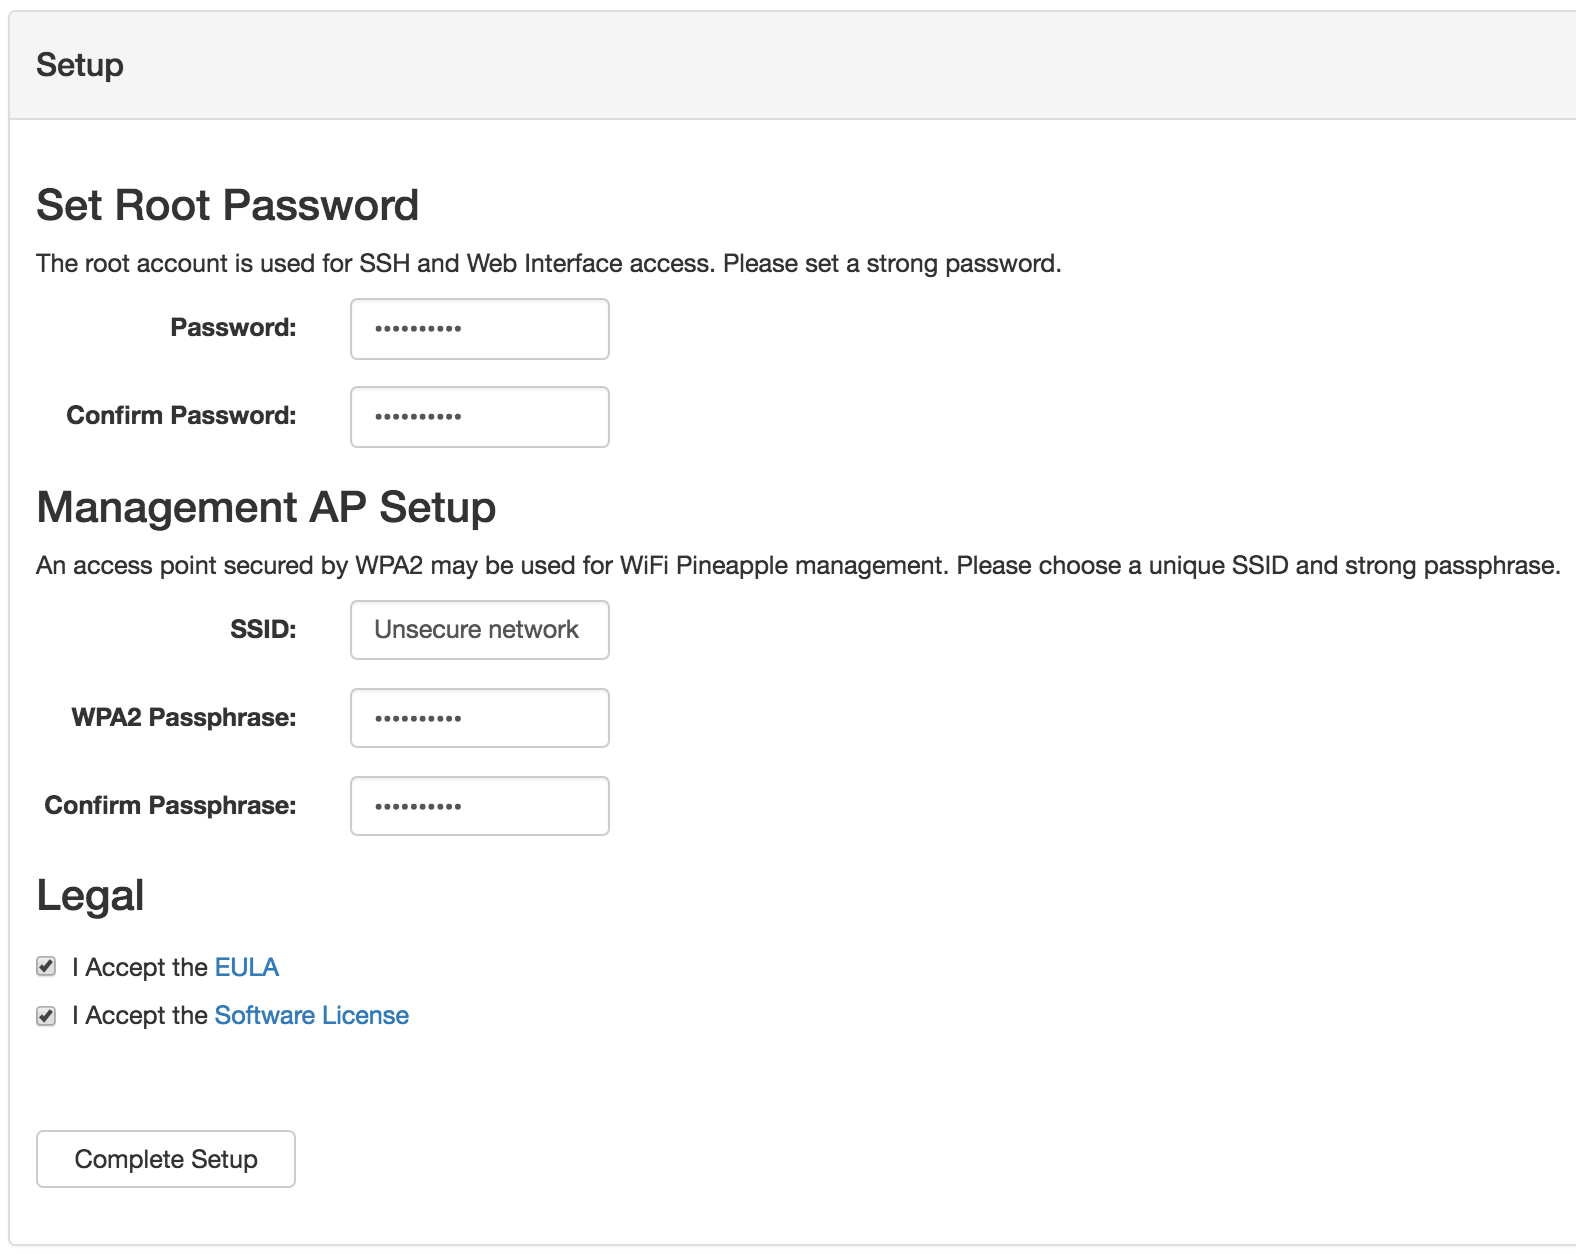
Task: Click the Confirm Password: label
Action: [x=181, y=415]
